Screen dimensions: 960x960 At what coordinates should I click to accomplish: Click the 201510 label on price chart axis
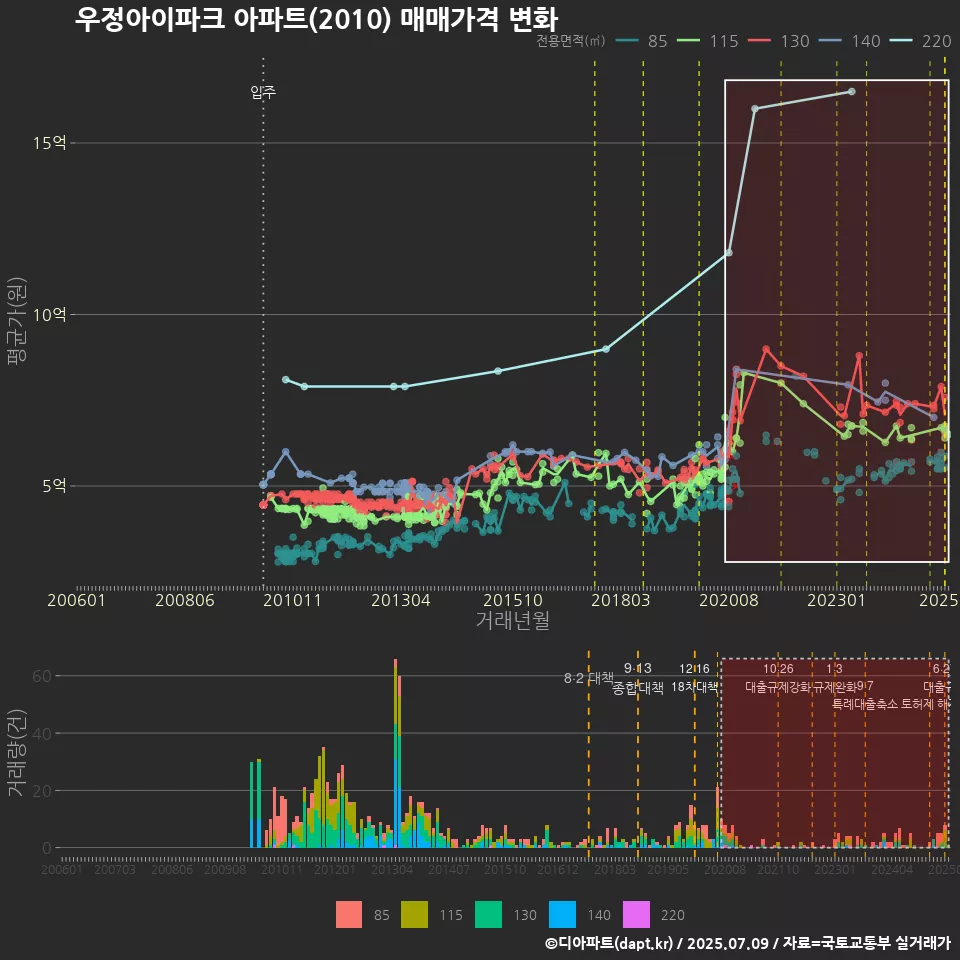point(512,600)
